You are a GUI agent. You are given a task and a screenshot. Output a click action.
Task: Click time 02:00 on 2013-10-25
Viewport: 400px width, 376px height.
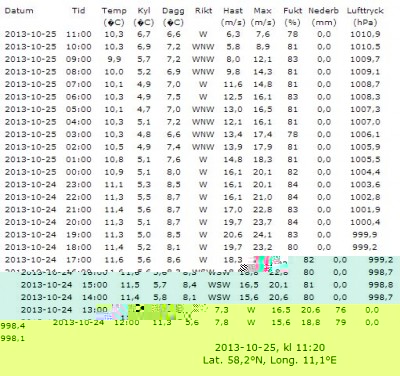79,147
